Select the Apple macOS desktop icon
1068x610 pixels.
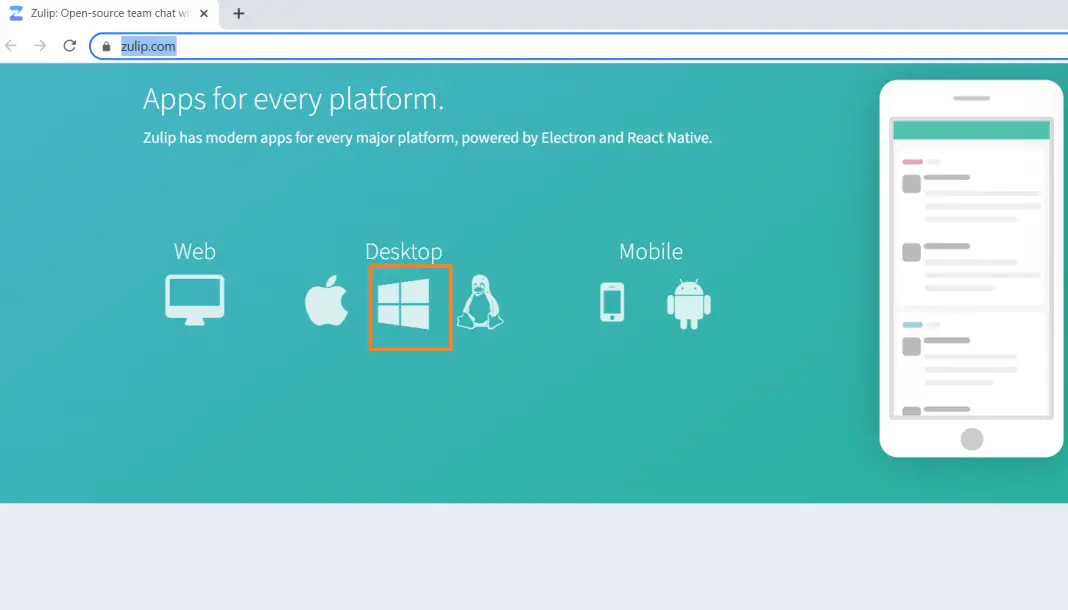coord(327,300)
